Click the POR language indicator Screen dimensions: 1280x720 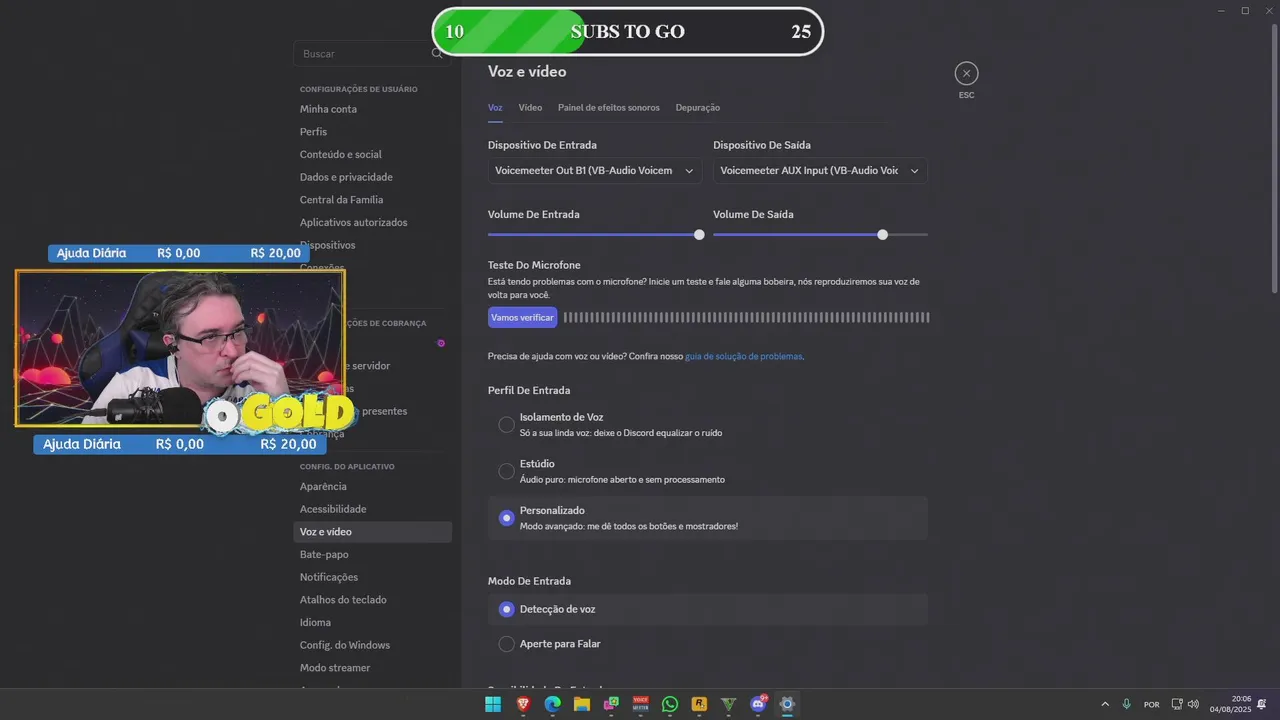click(1152, 704)
